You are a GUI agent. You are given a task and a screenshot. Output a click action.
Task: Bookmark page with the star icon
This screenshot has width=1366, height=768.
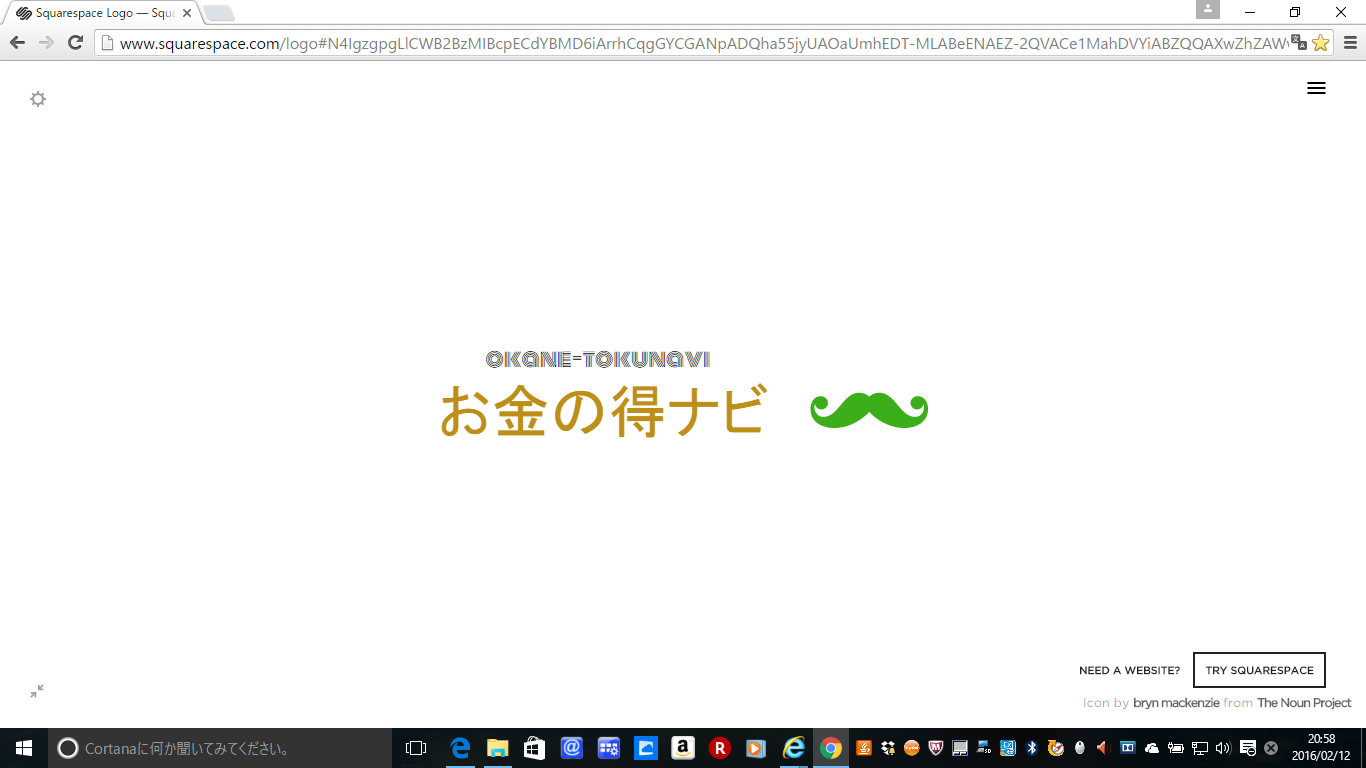(x=1320, y=42)
